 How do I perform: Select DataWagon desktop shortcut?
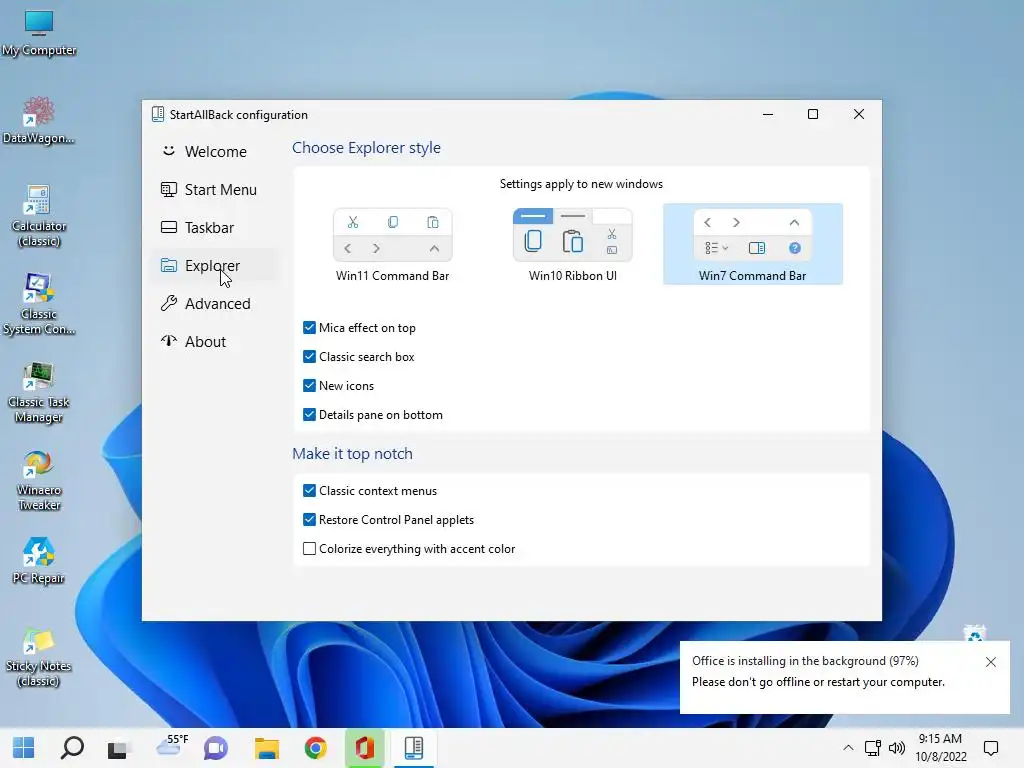(39, 120)
